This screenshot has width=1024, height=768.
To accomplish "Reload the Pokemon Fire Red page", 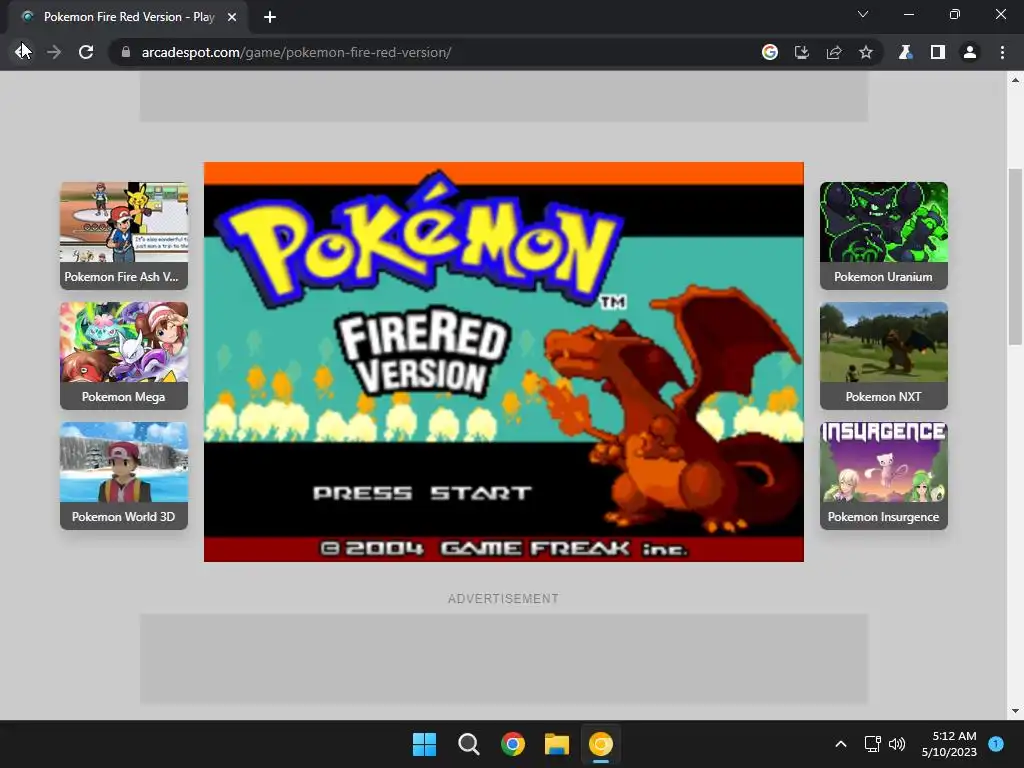I will click(86, 52).
